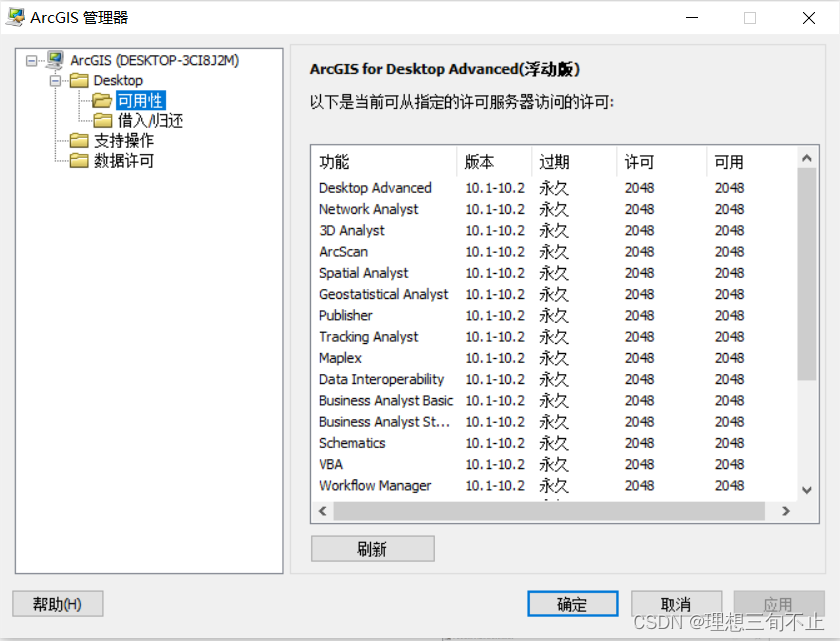This screenshot has height=641, width=840.
Task: Open the 支持操作 tree item
Action: pos(124,140)
